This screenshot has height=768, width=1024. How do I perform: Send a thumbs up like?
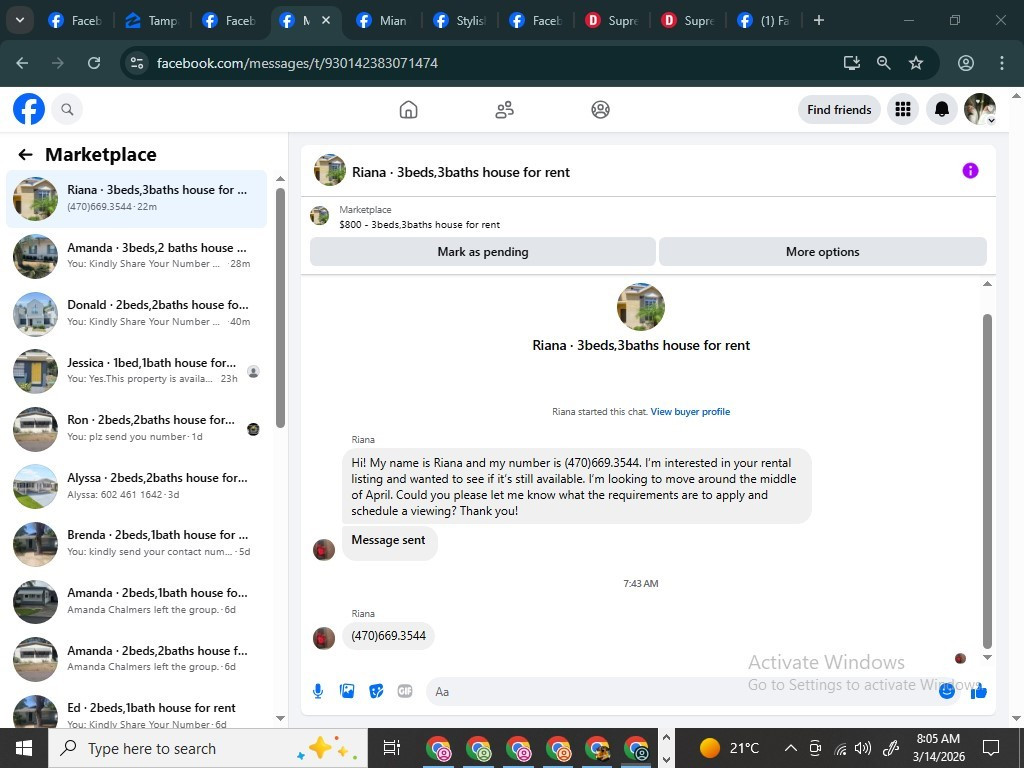tap(978, 691)
